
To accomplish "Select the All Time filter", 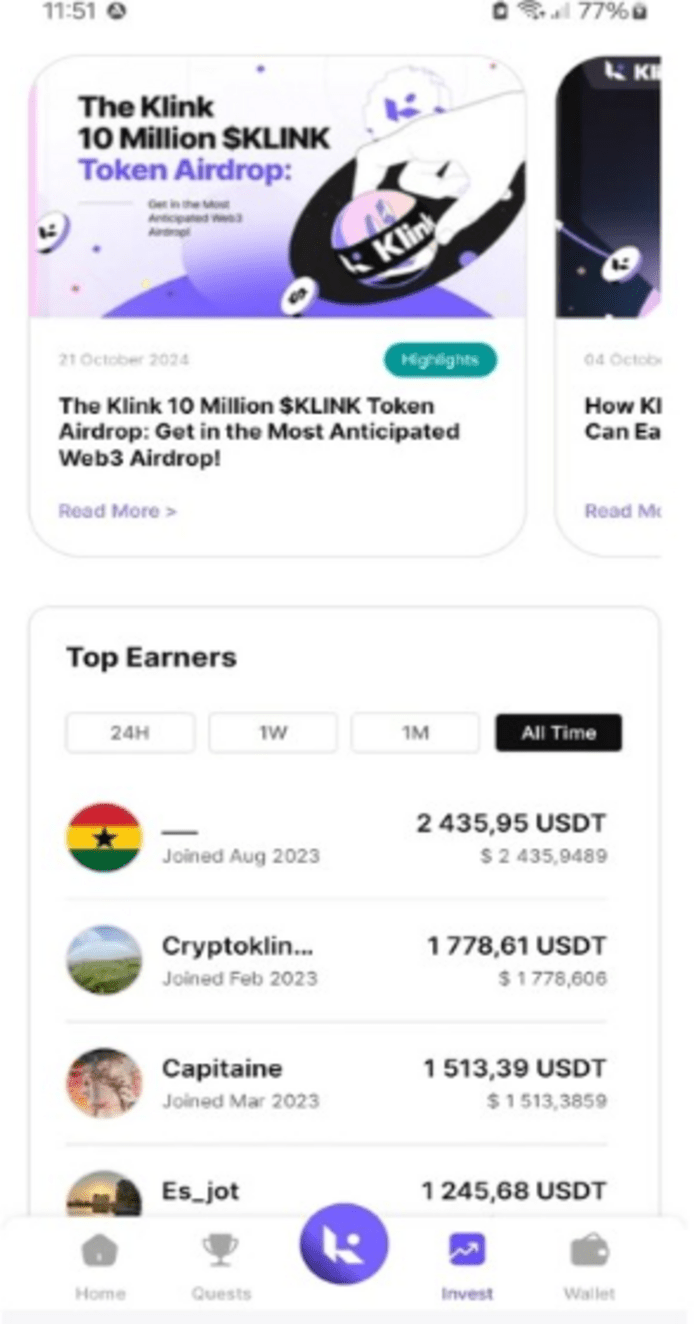I will 558,733.
